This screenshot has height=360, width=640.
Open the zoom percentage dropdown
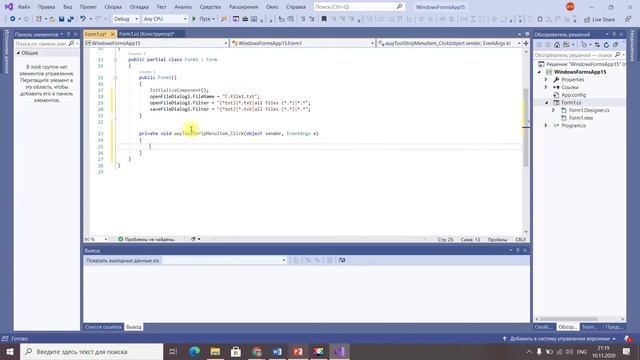coord(96,239)
